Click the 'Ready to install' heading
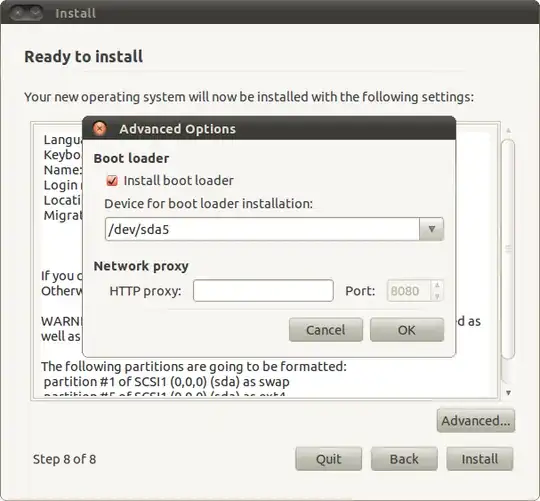 pyautogui.click(x=84, y=56)
